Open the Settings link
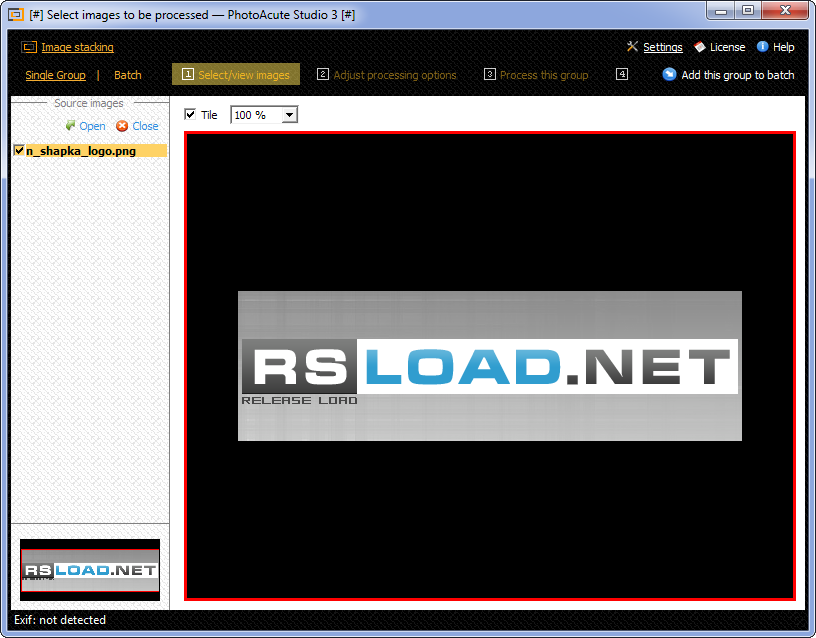Screen dimensions: 816x638 662,47
